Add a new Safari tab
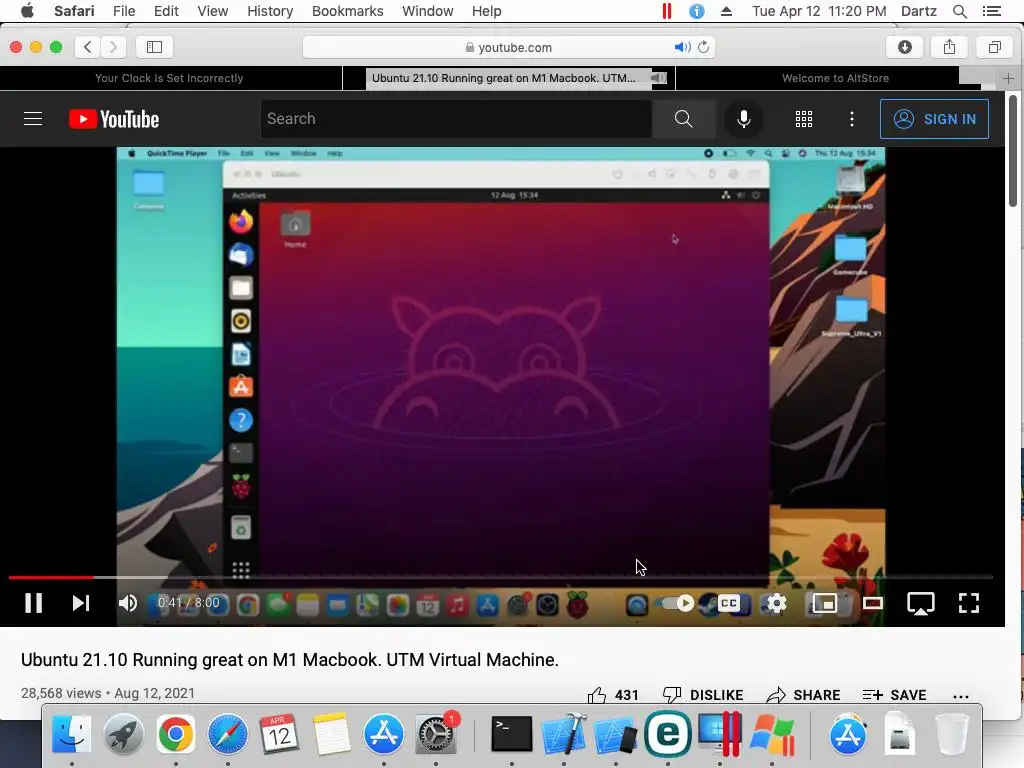This screenshot has height=768, width=1024. point(1008,78)
